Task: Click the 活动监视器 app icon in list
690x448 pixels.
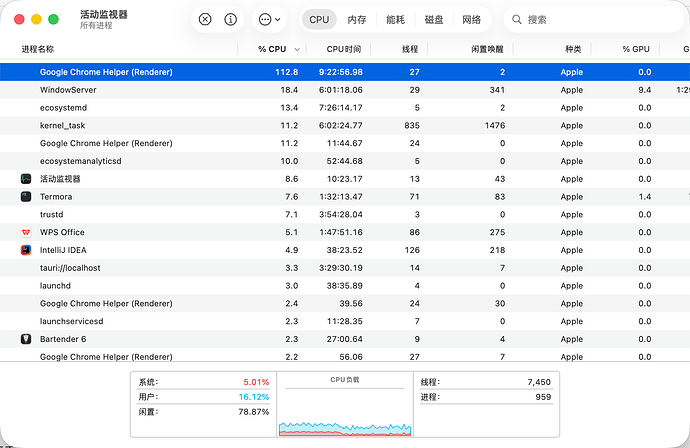Action: (26, 179)
